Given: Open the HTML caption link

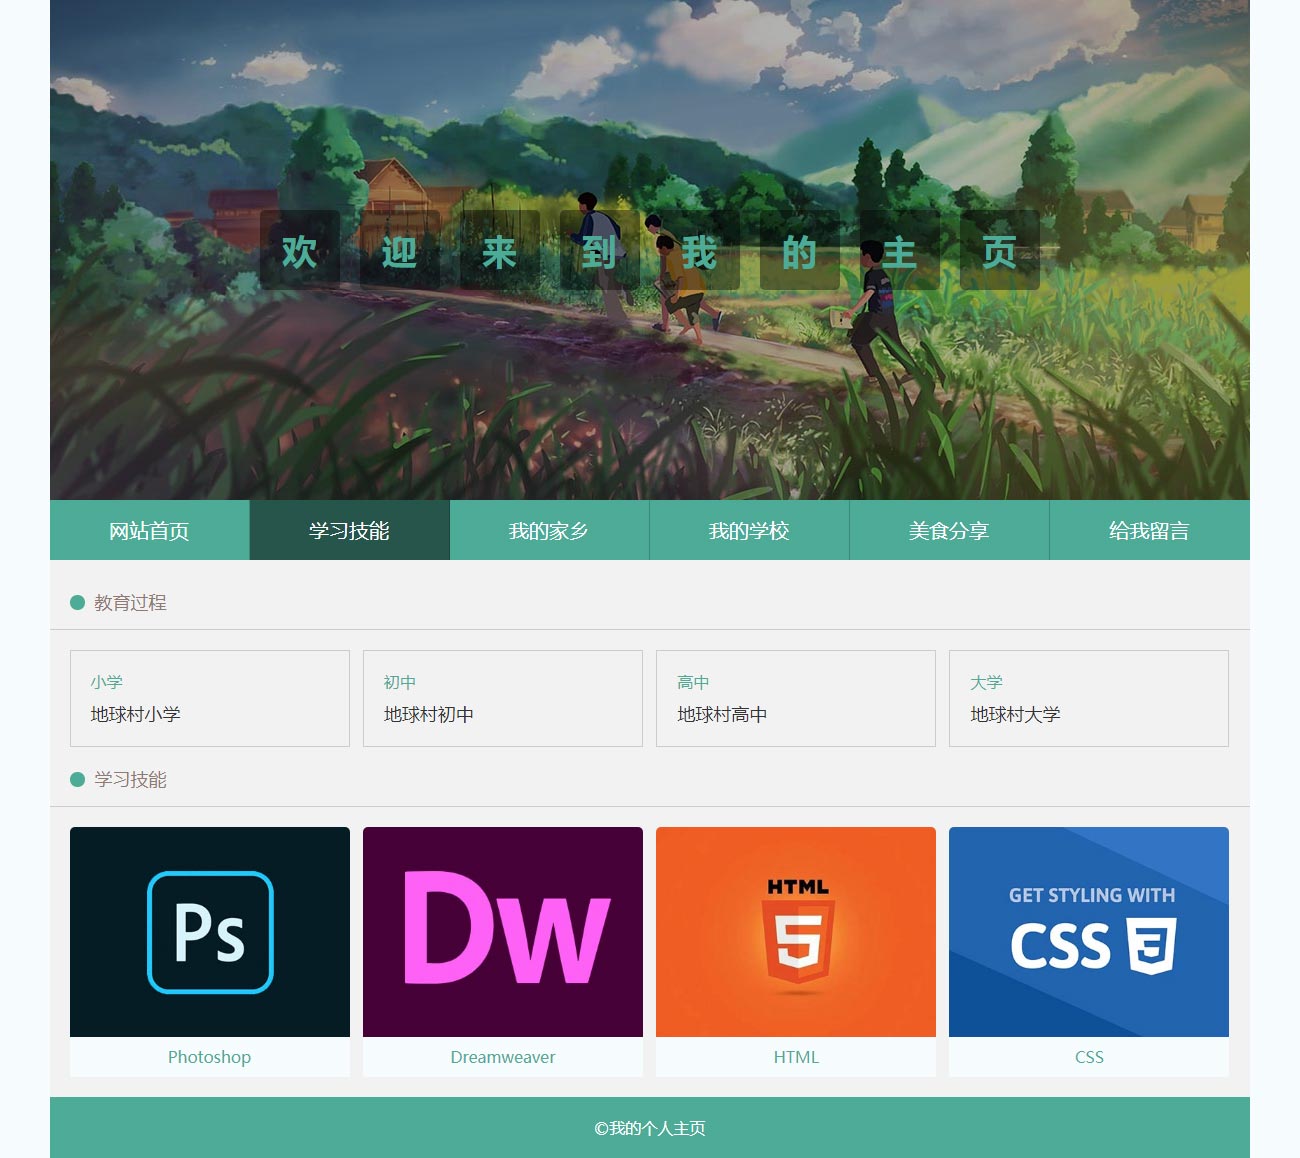Looking at the screenshot, I should coord(796,1057).
